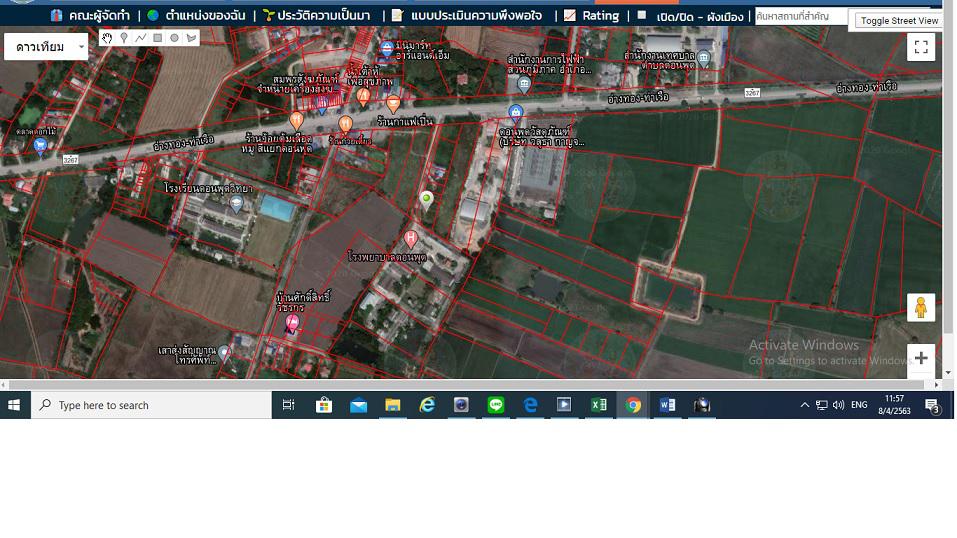
Task: Click the ร้านก๋วยเตี๋ยว restaurant marker
Action: point(345,124)
